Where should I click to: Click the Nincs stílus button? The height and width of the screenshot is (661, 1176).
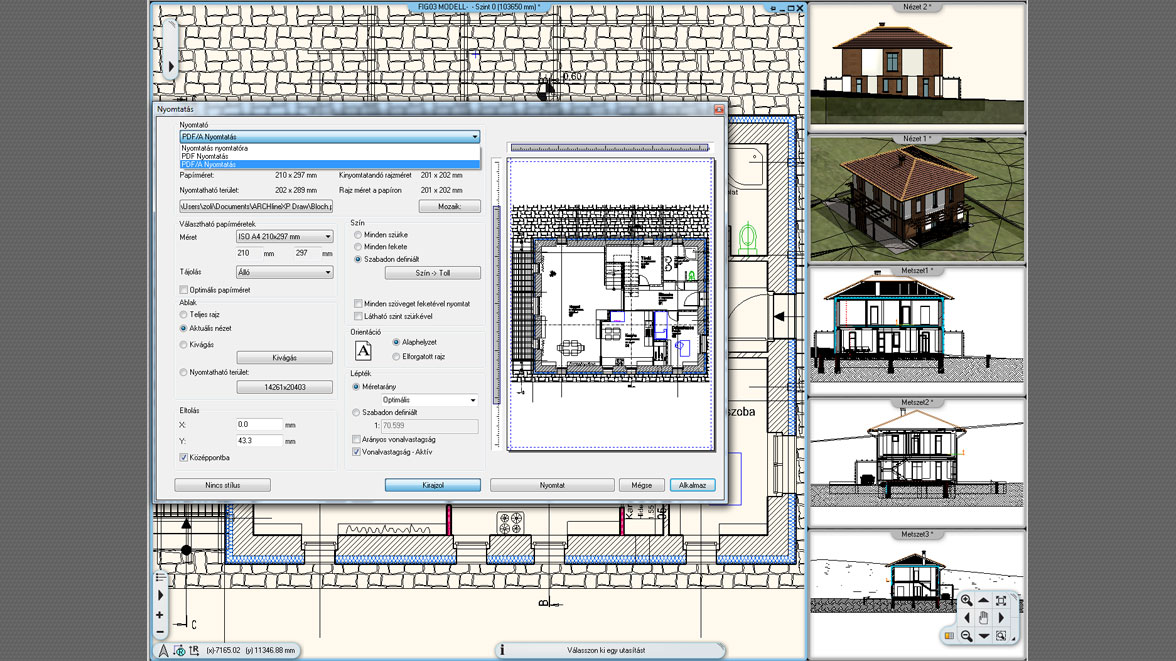point(223,485)
